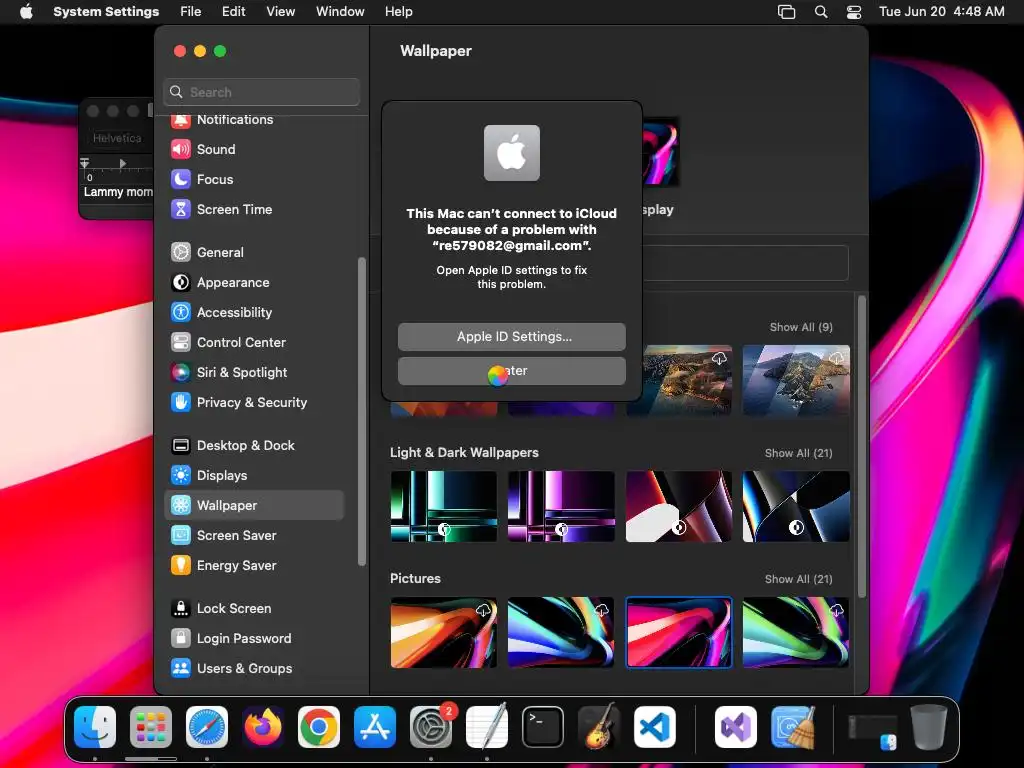
Task: Click the date and time clock
Action: (942, 12)
